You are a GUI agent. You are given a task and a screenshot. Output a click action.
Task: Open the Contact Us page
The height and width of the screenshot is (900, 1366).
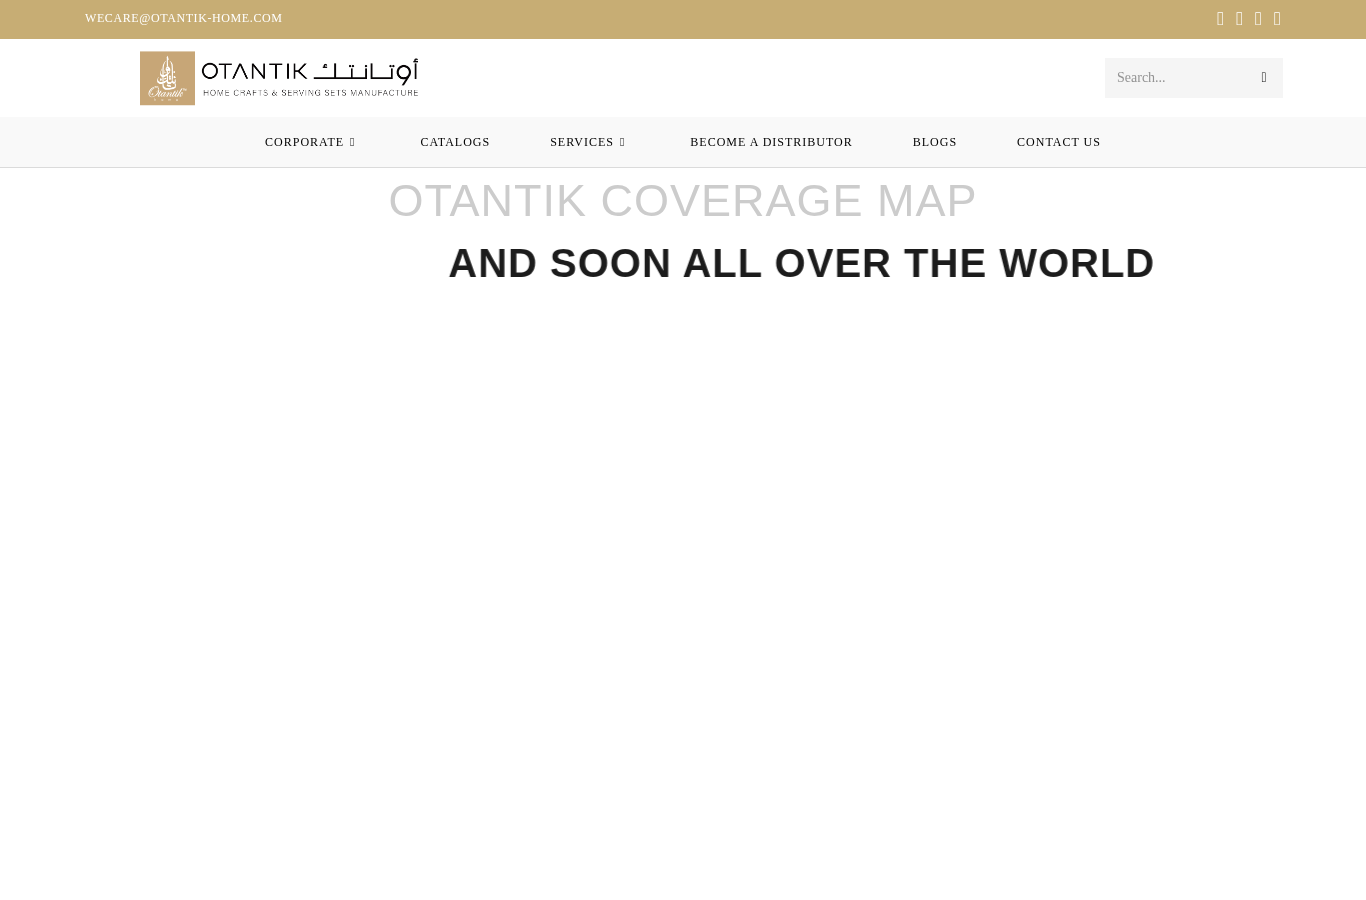[x=1058, y=142]
